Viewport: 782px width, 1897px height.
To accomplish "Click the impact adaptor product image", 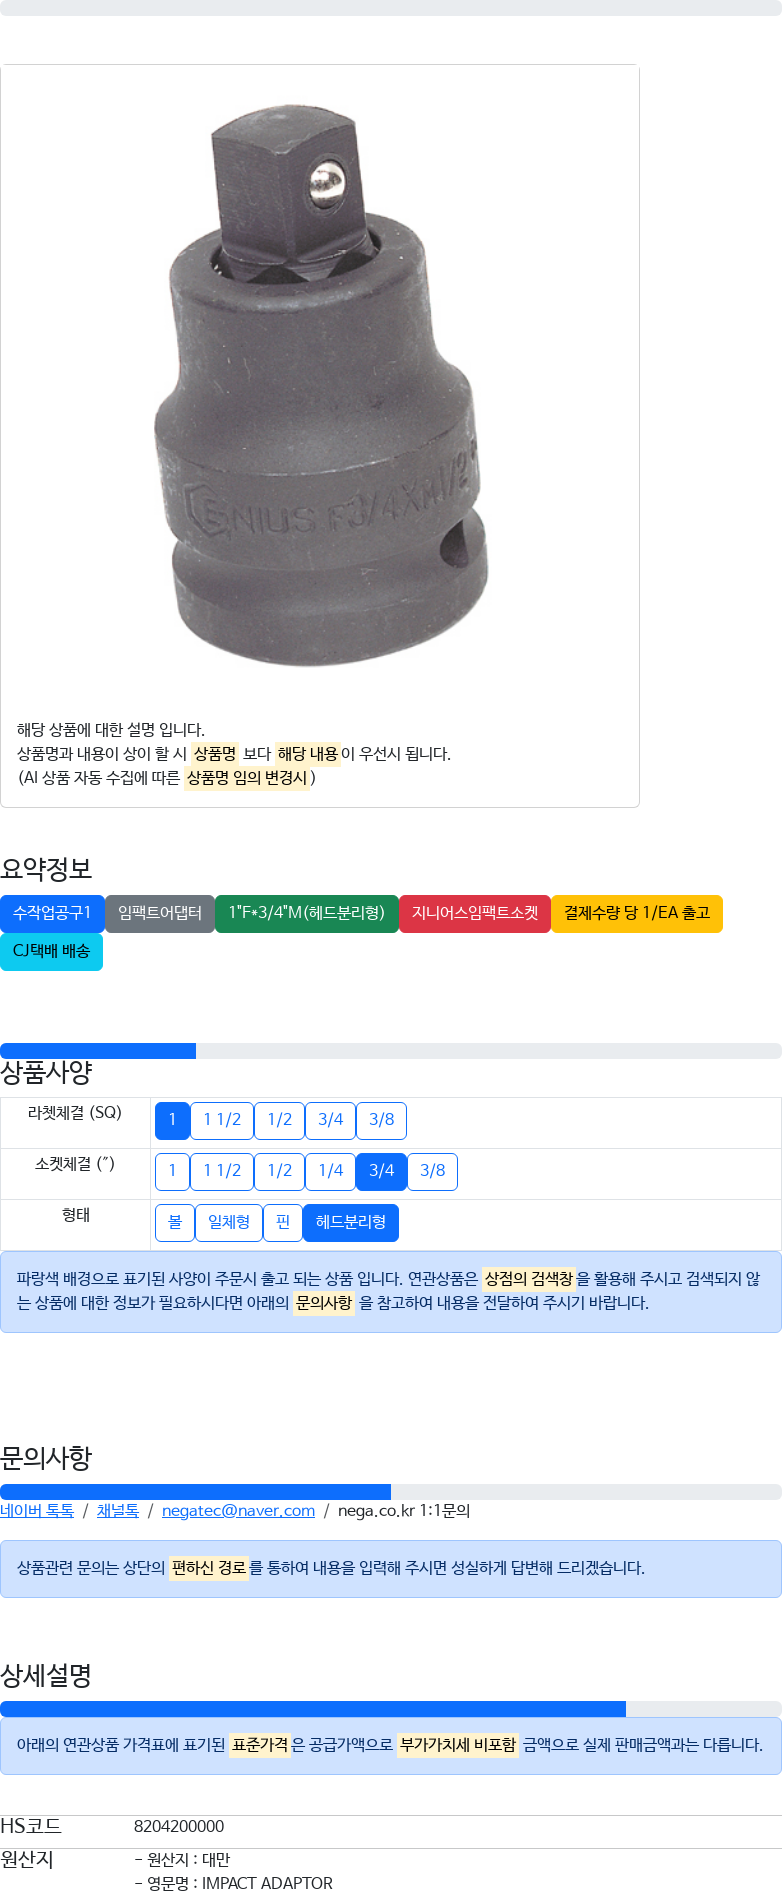I will pos(320,385).
